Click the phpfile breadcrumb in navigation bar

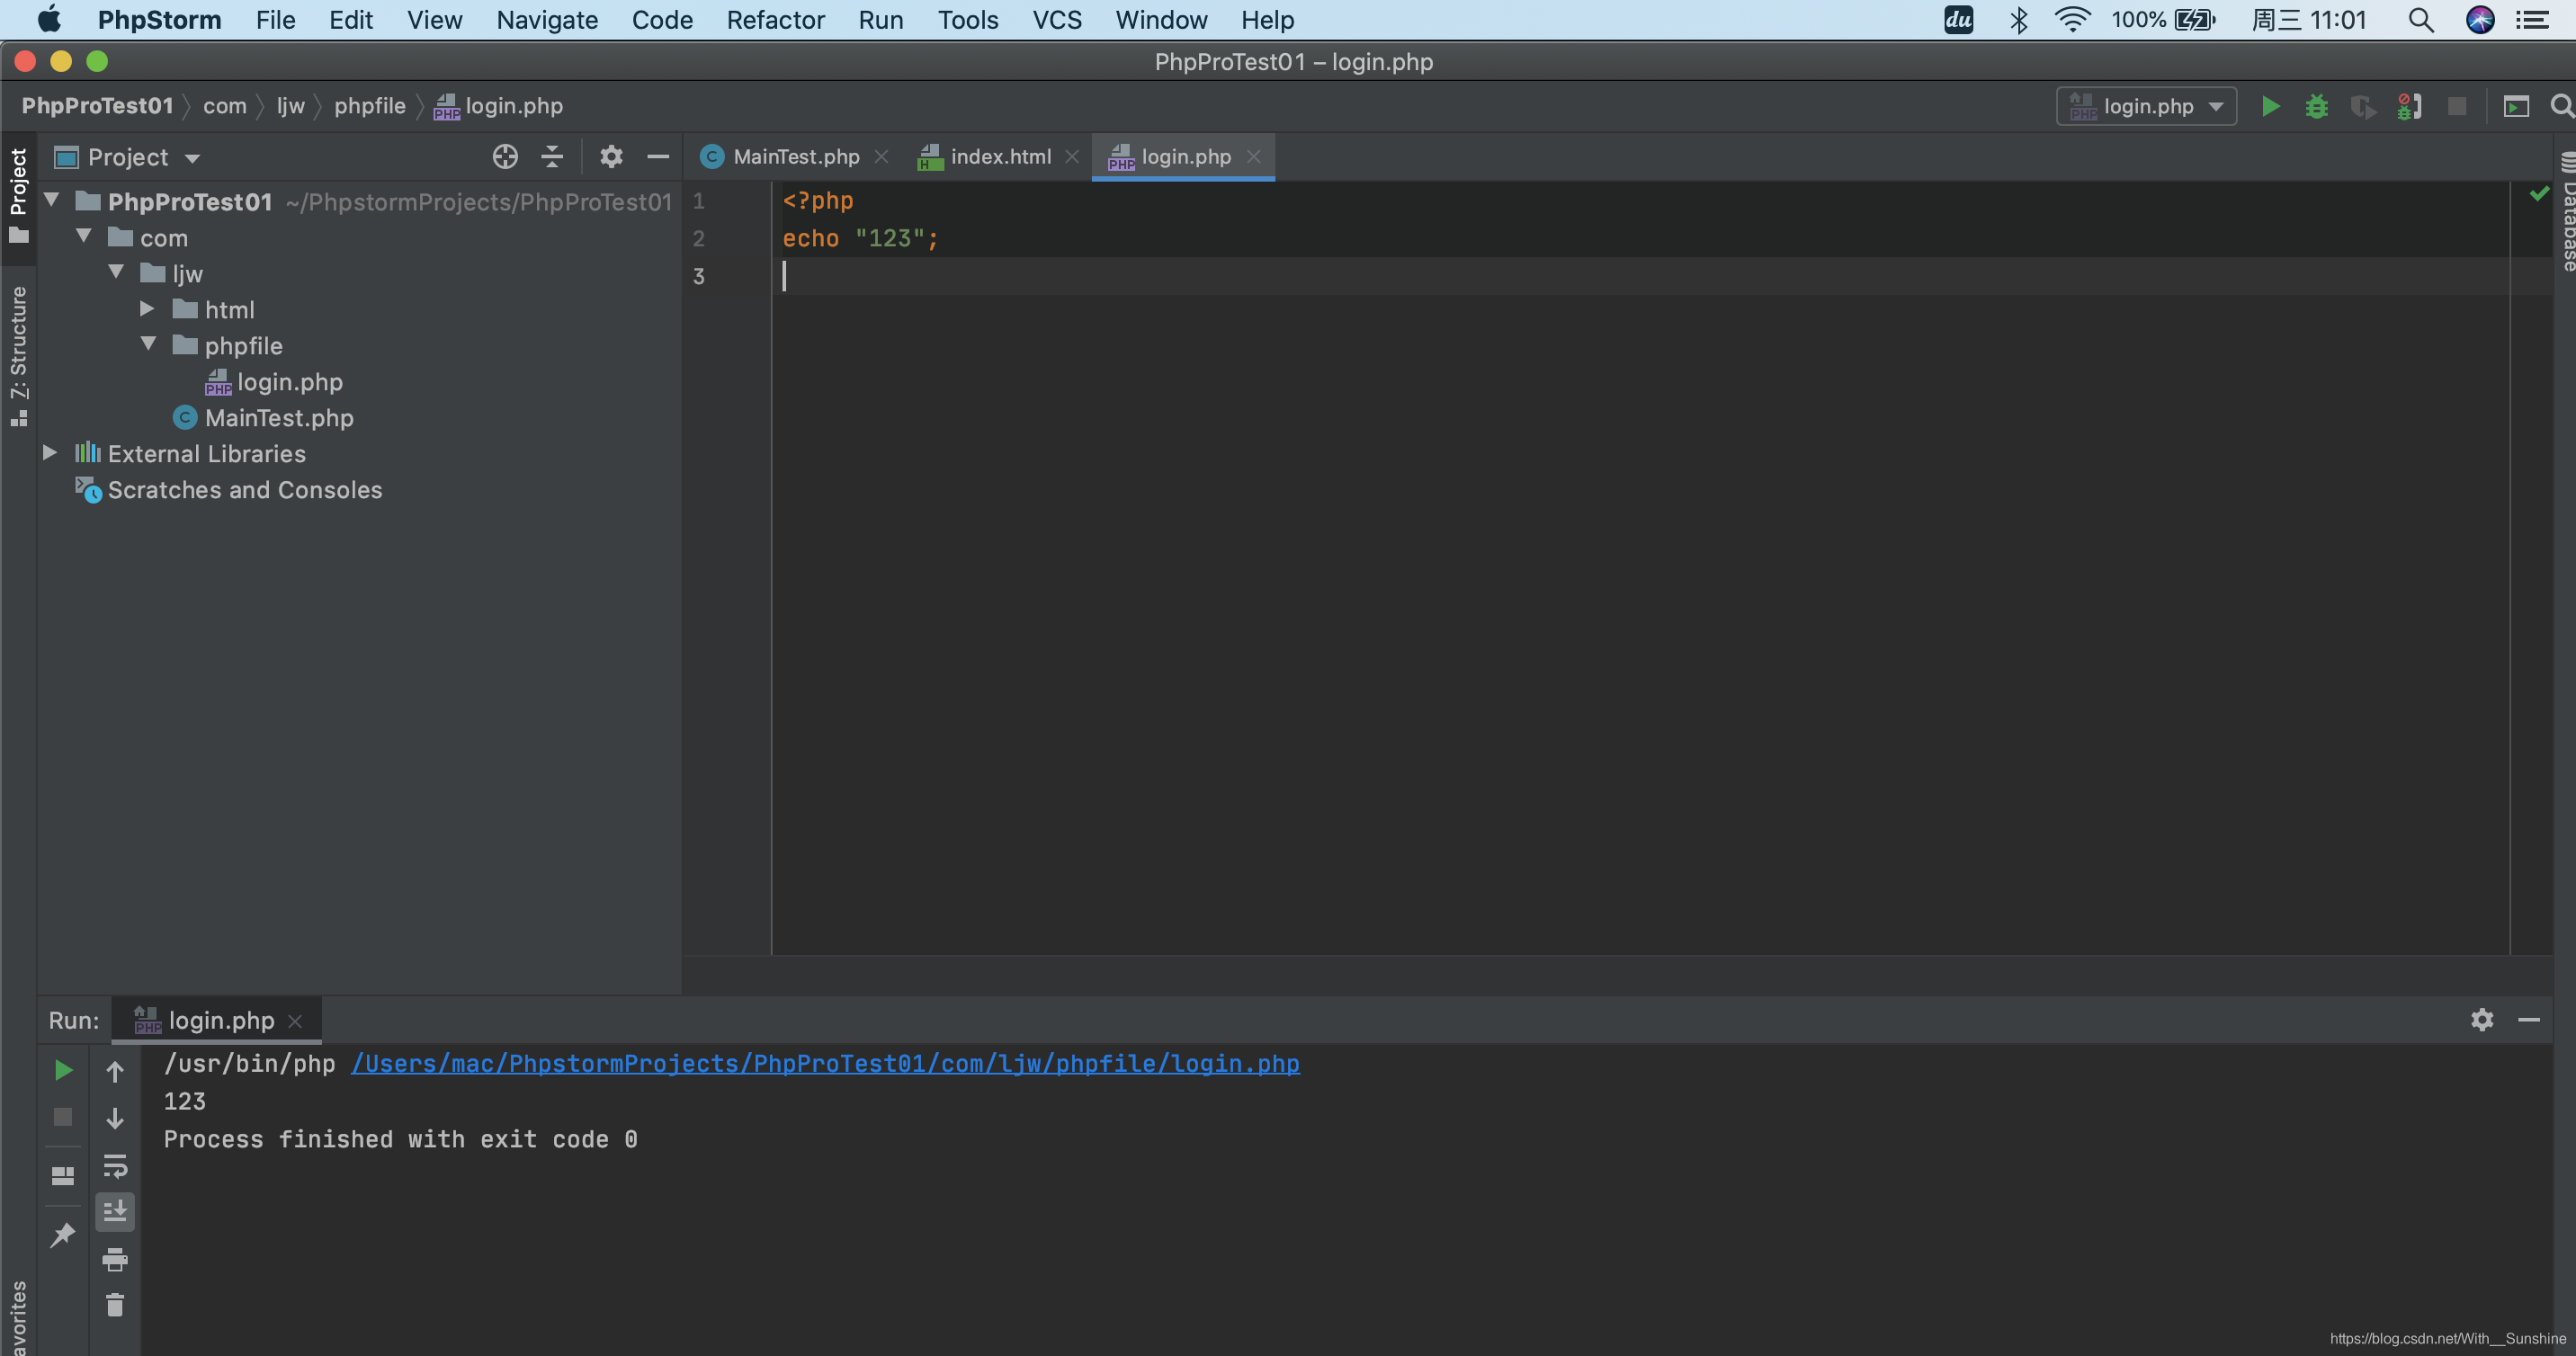click(369, 106)
